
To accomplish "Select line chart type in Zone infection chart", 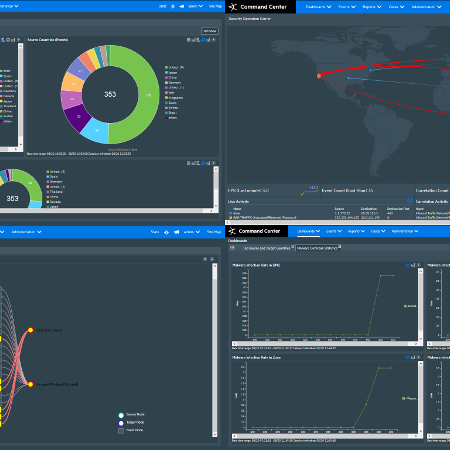I will [408, 357].
